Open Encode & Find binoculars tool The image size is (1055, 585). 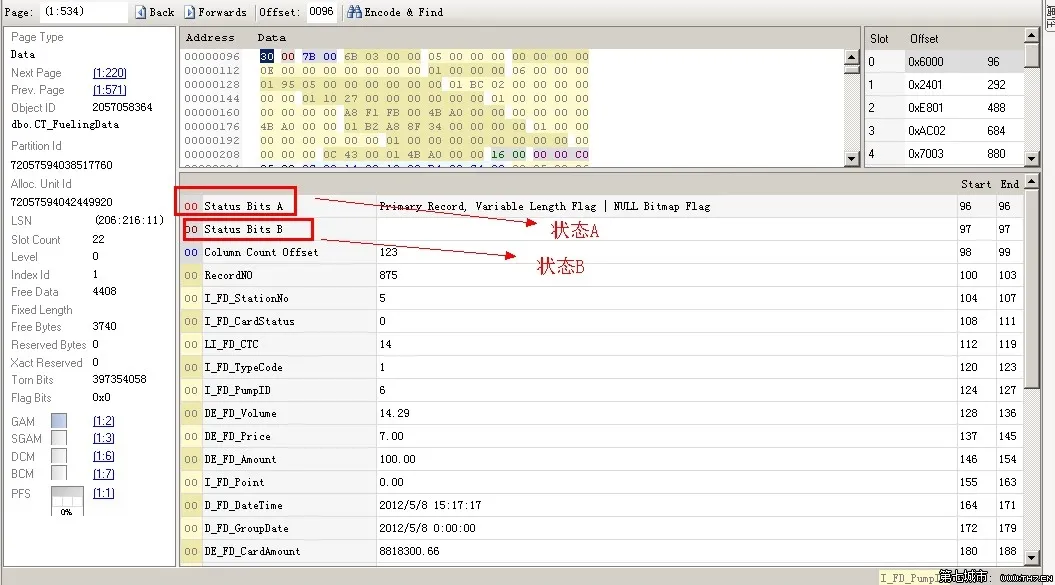354,12
